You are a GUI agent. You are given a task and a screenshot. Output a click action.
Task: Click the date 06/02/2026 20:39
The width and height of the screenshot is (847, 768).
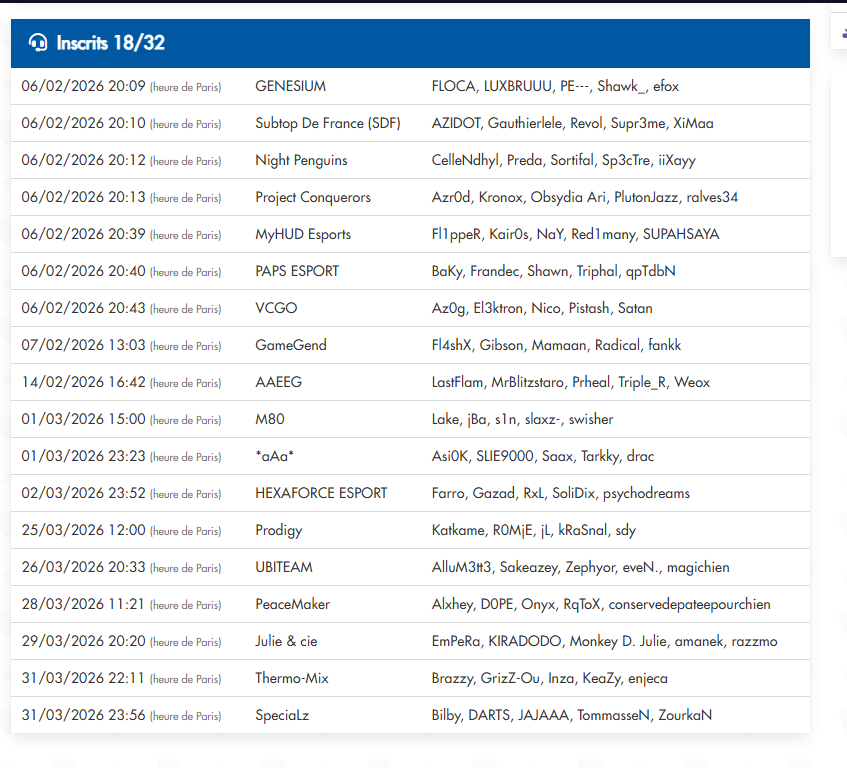pos(83,234)
